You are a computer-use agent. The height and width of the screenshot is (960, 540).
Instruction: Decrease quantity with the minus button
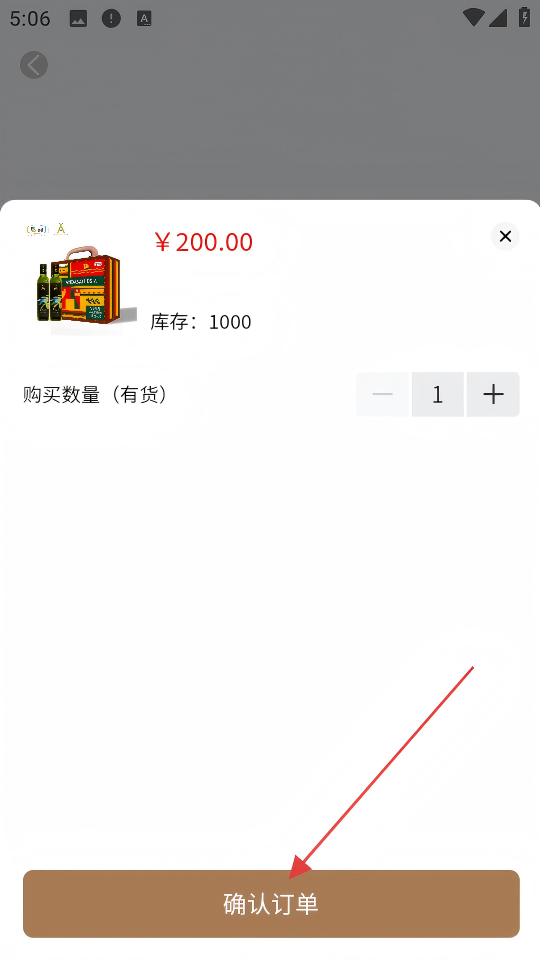tap(383, 394)
